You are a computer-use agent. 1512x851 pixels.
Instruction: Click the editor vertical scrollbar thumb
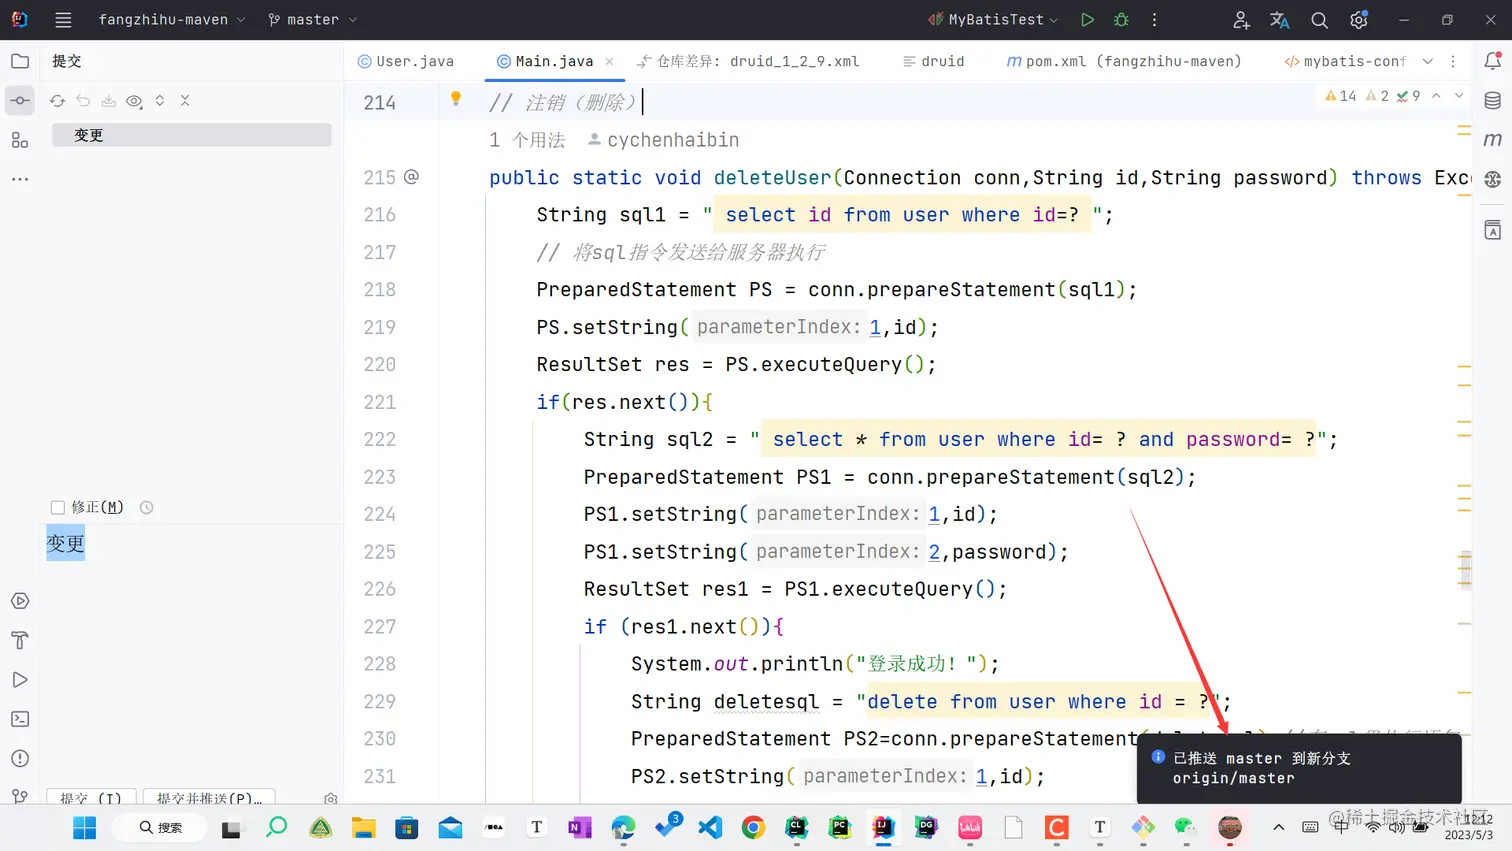[1465, 569]
